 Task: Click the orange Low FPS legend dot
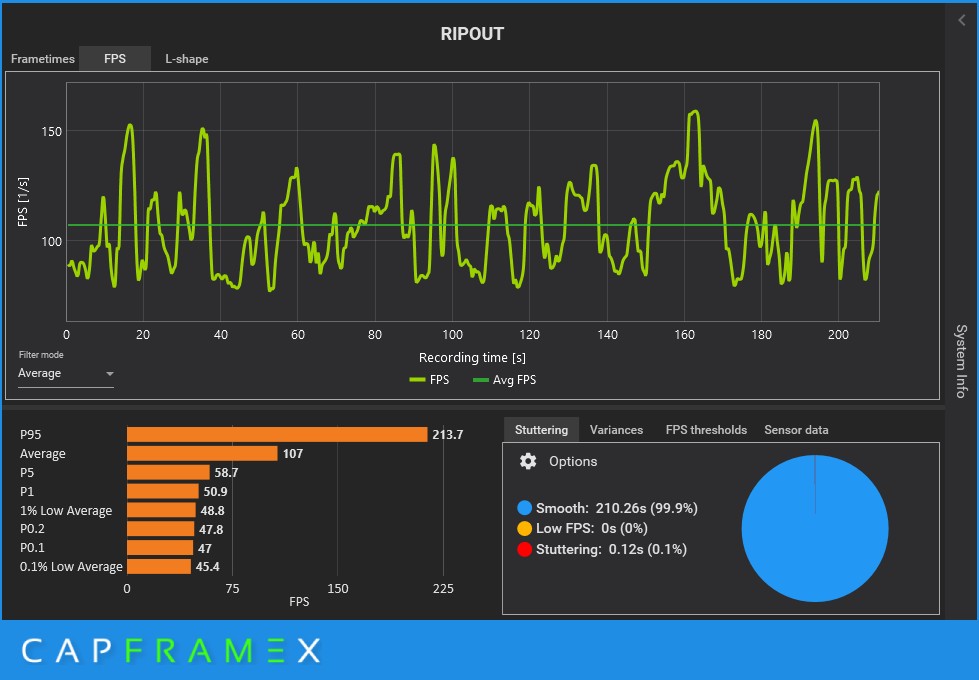point(524,528)
